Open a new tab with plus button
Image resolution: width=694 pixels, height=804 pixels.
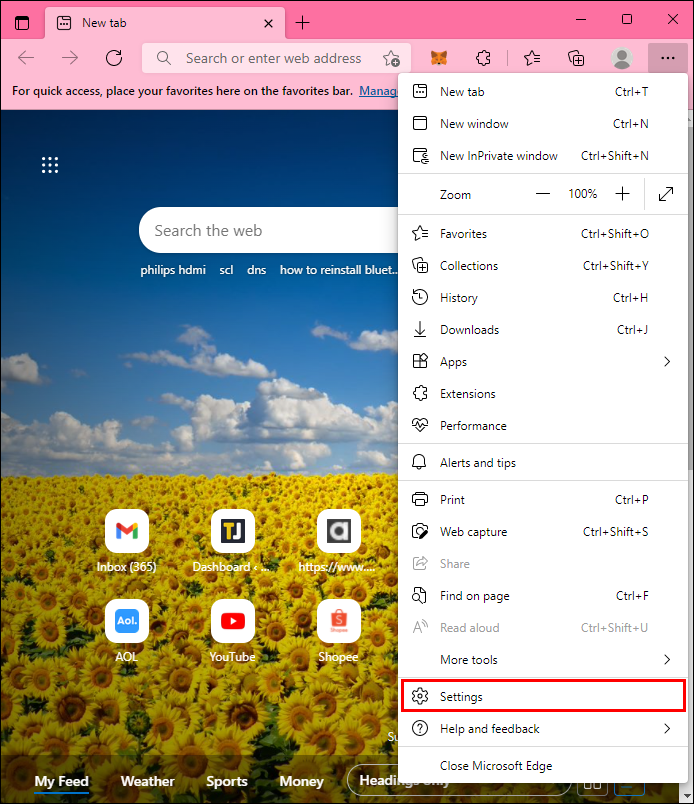click(x=303, y=23)
